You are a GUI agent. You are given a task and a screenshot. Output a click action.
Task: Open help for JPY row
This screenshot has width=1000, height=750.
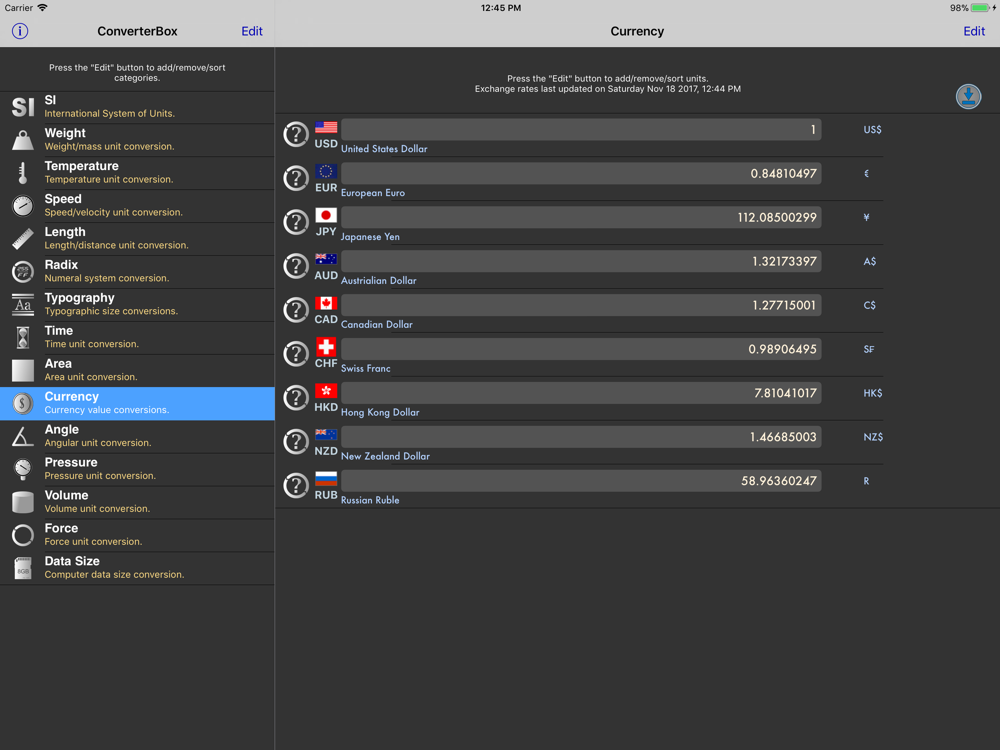click(296, 223)
